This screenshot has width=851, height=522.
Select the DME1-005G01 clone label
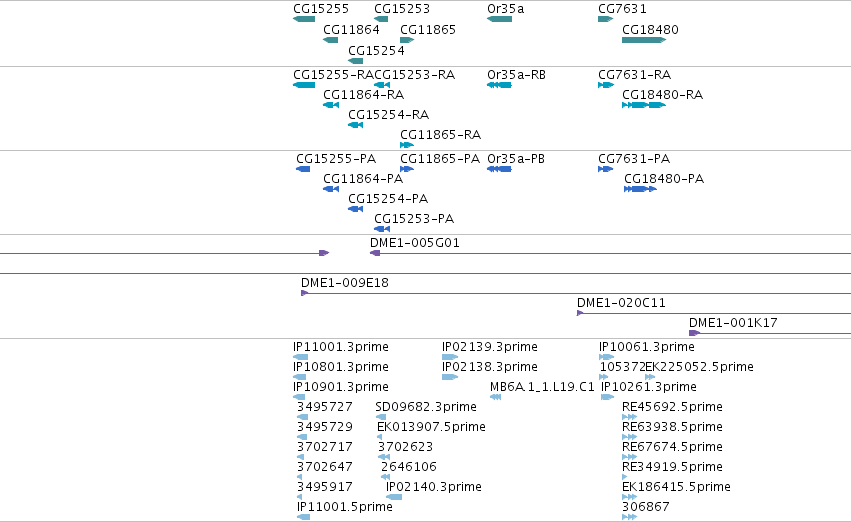415,243
